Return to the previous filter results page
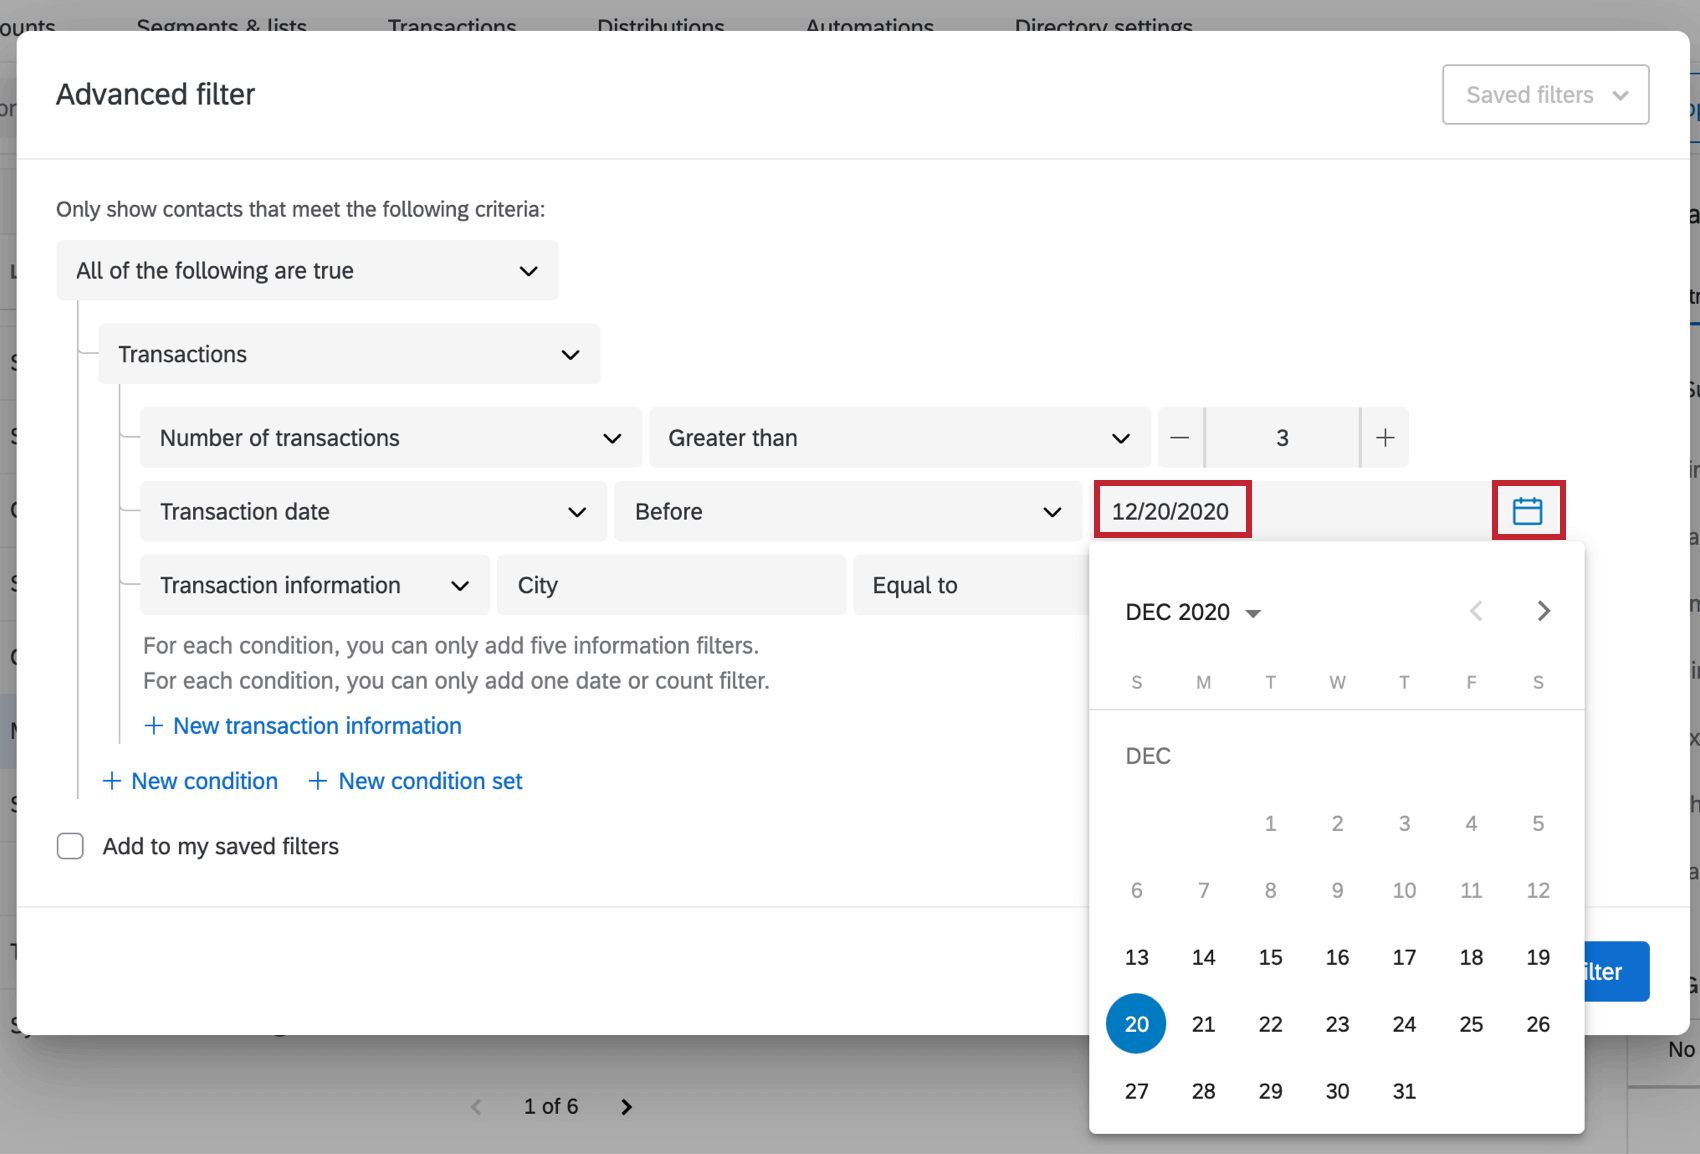1700x1154 pixels. click(x=475, y=1106)
